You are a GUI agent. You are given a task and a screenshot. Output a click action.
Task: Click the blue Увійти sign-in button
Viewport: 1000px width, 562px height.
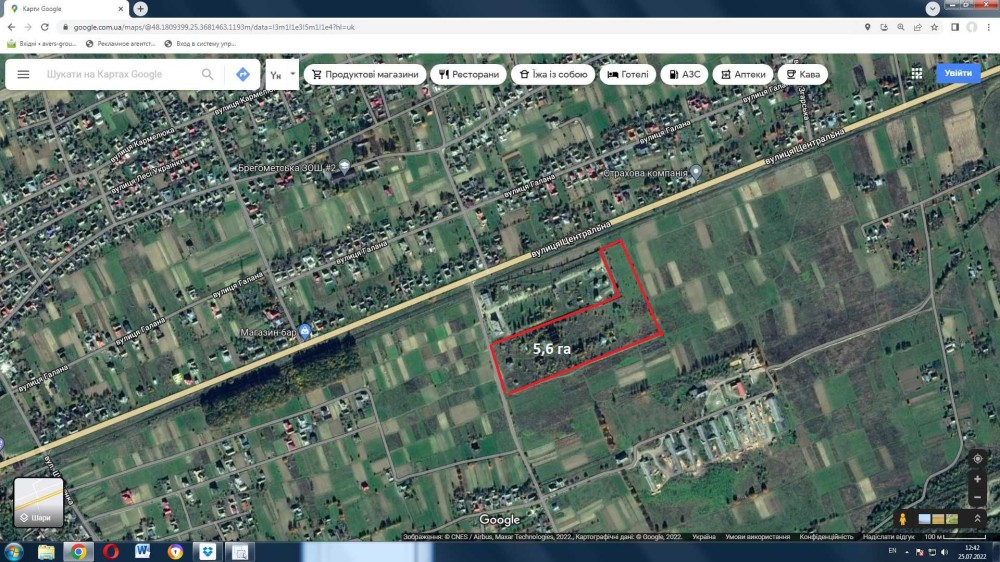click(958, 73)
